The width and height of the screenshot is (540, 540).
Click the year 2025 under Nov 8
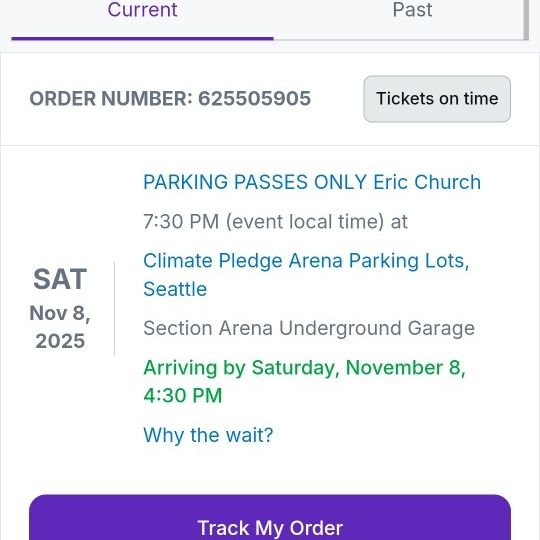(60, 341)
